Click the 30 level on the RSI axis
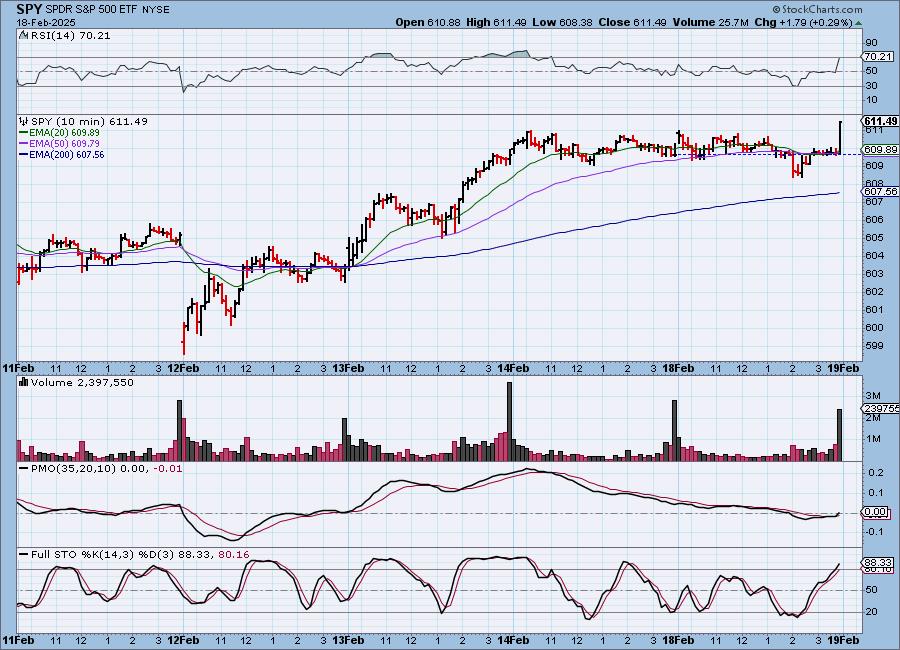The height and width of the screenshot is (650, 900). (871, 86)
